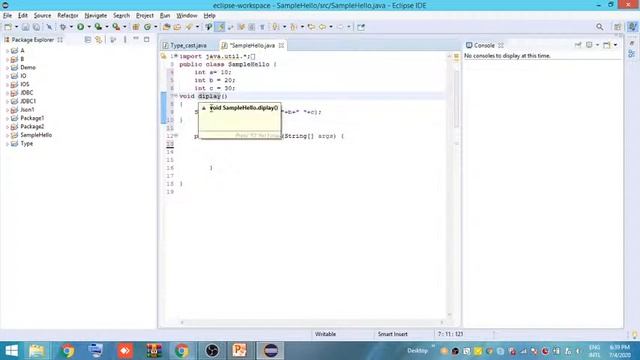
Task: Open the Refactor menu
Action: [x=68, y=16]
